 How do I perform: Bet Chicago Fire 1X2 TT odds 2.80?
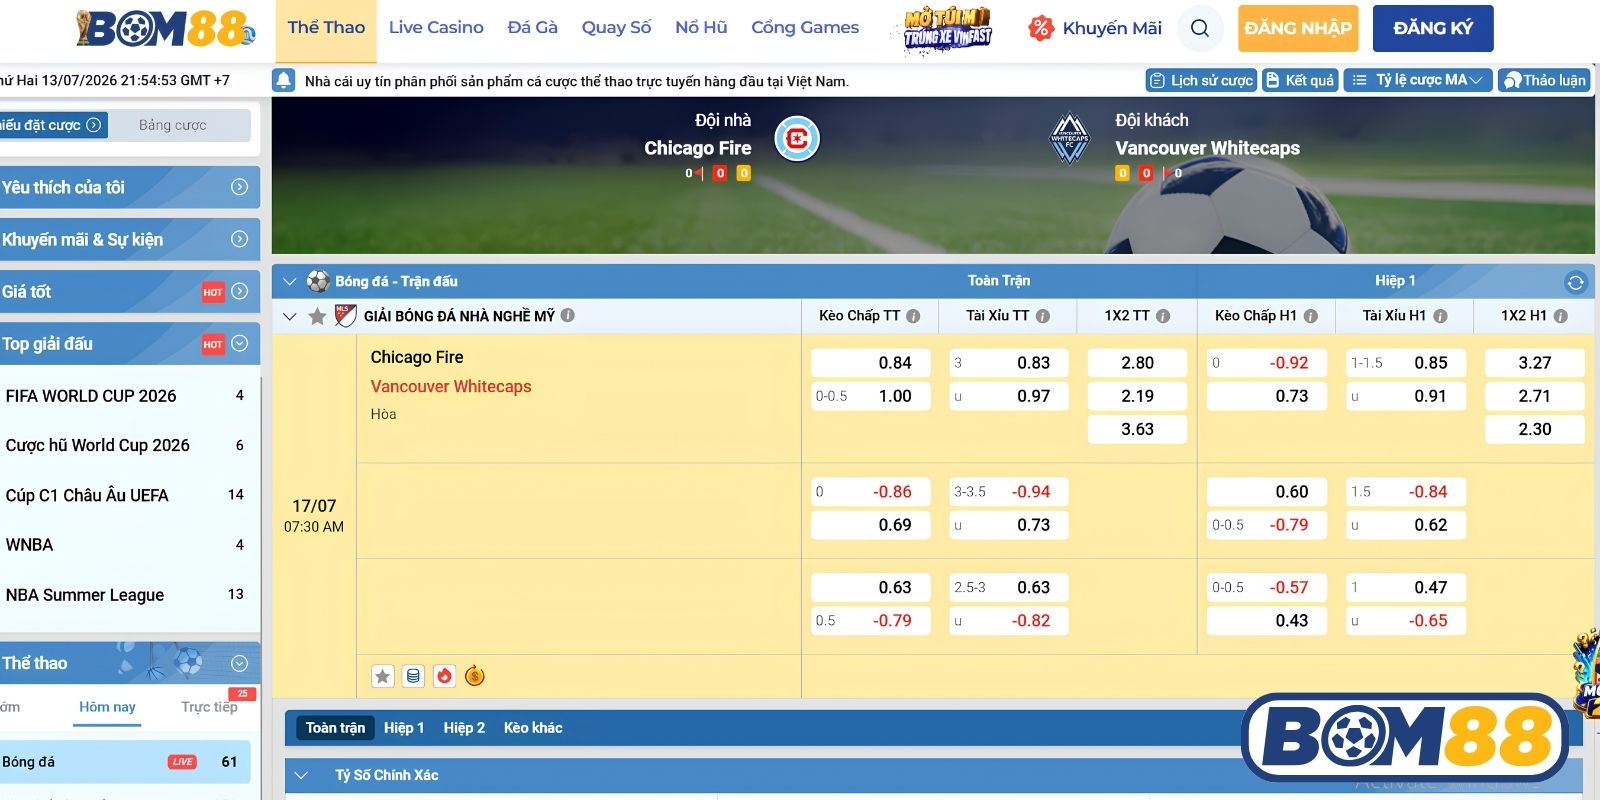1137,363
